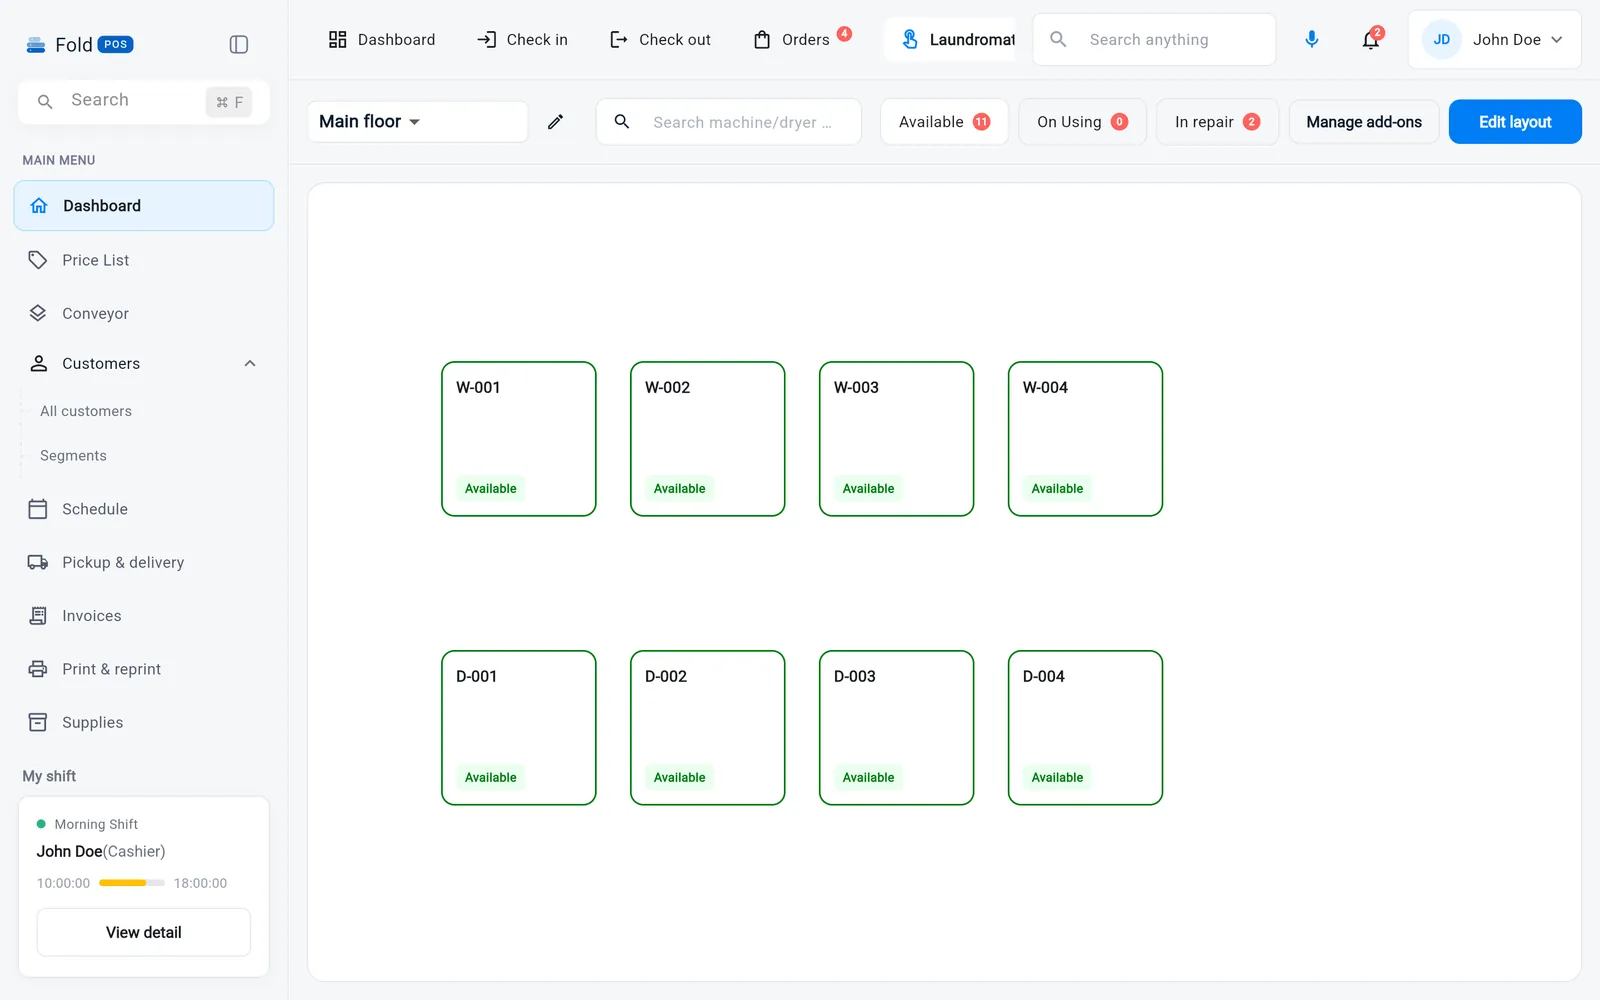Toggle the On Using filter chip
The height and width of the screenshot is (1000, 1600).
[1082, 122]
